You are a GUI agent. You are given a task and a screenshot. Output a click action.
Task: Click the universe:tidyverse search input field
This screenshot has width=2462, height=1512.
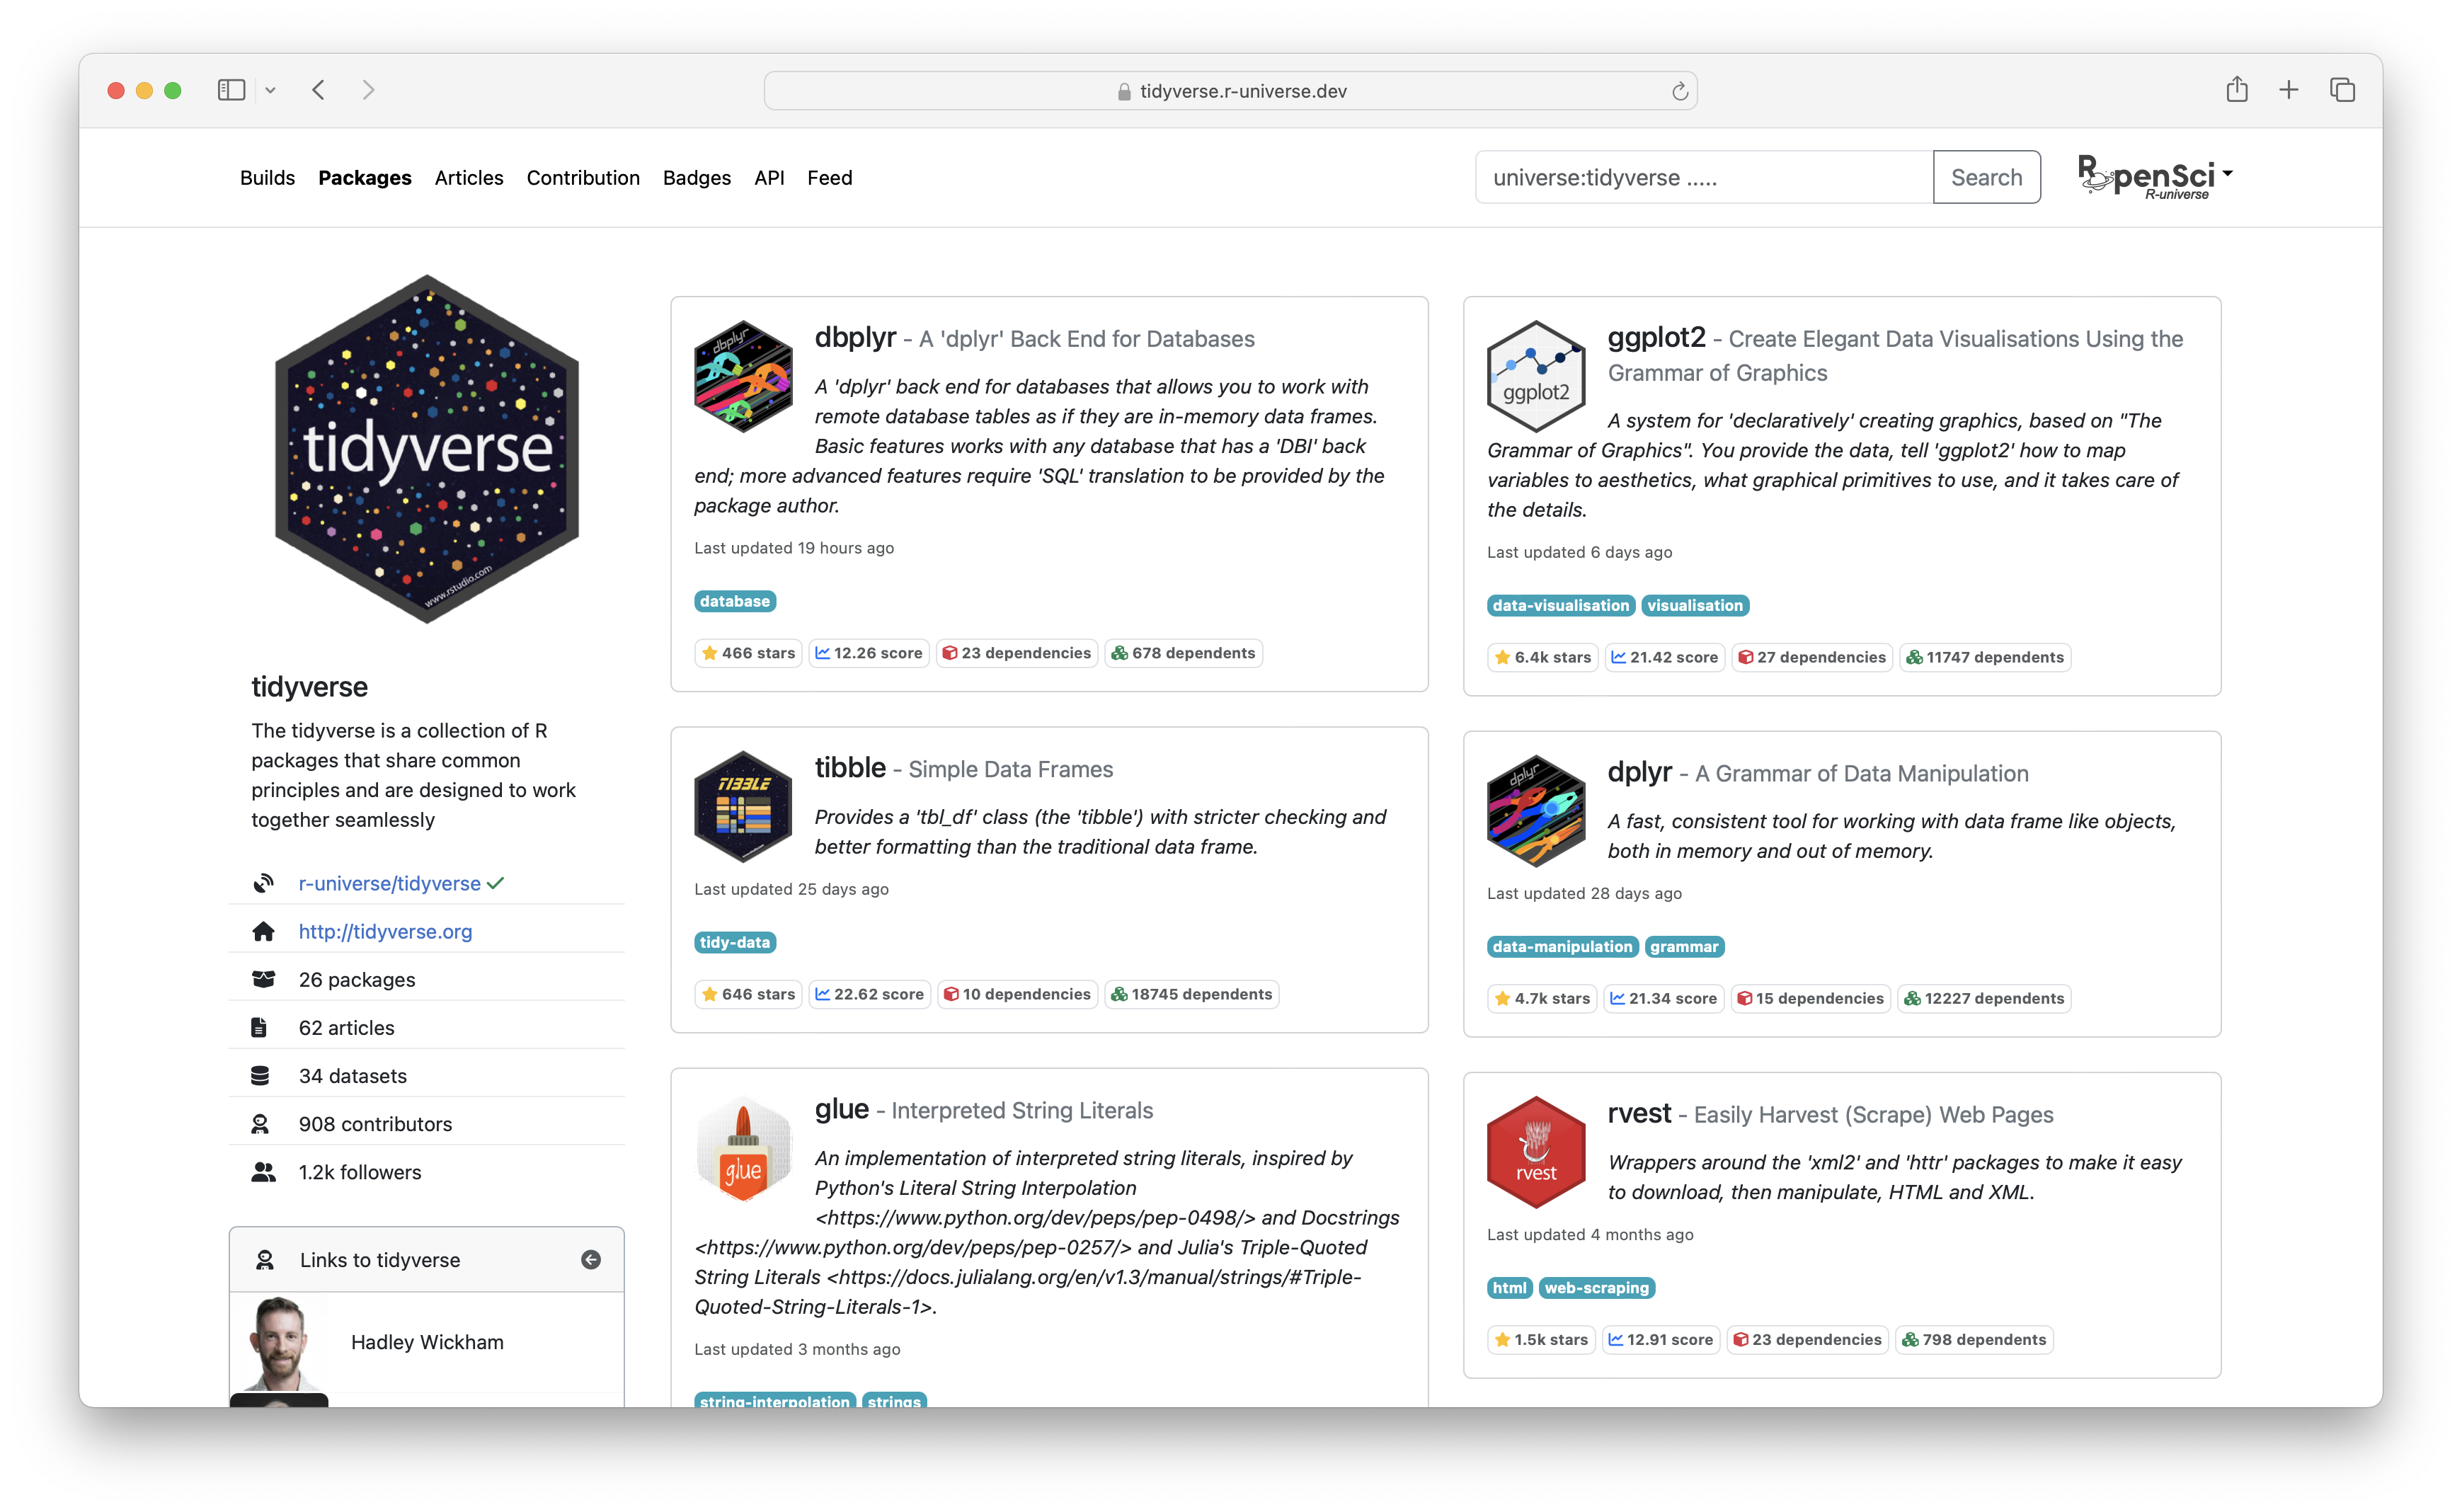(1700, 177)
